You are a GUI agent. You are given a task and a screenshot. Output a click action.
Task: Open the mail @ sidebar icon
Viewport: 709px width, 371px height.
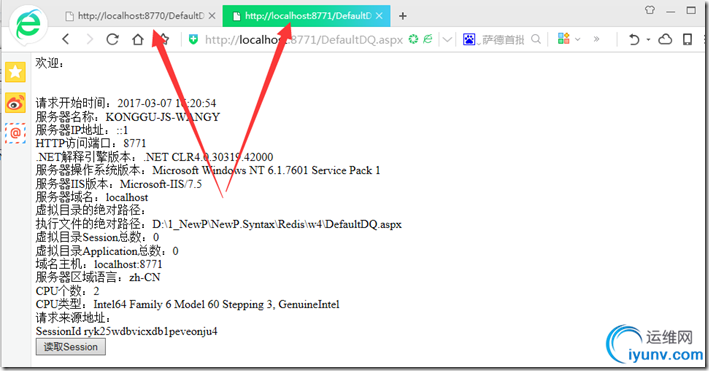coord(15,133)
